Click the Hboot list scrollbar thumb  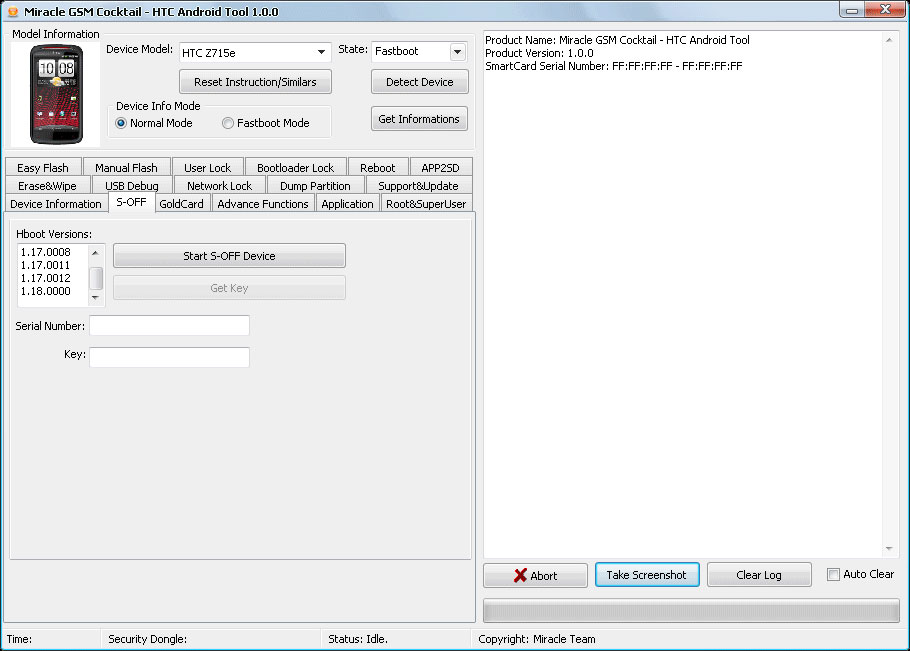point(96,278)
